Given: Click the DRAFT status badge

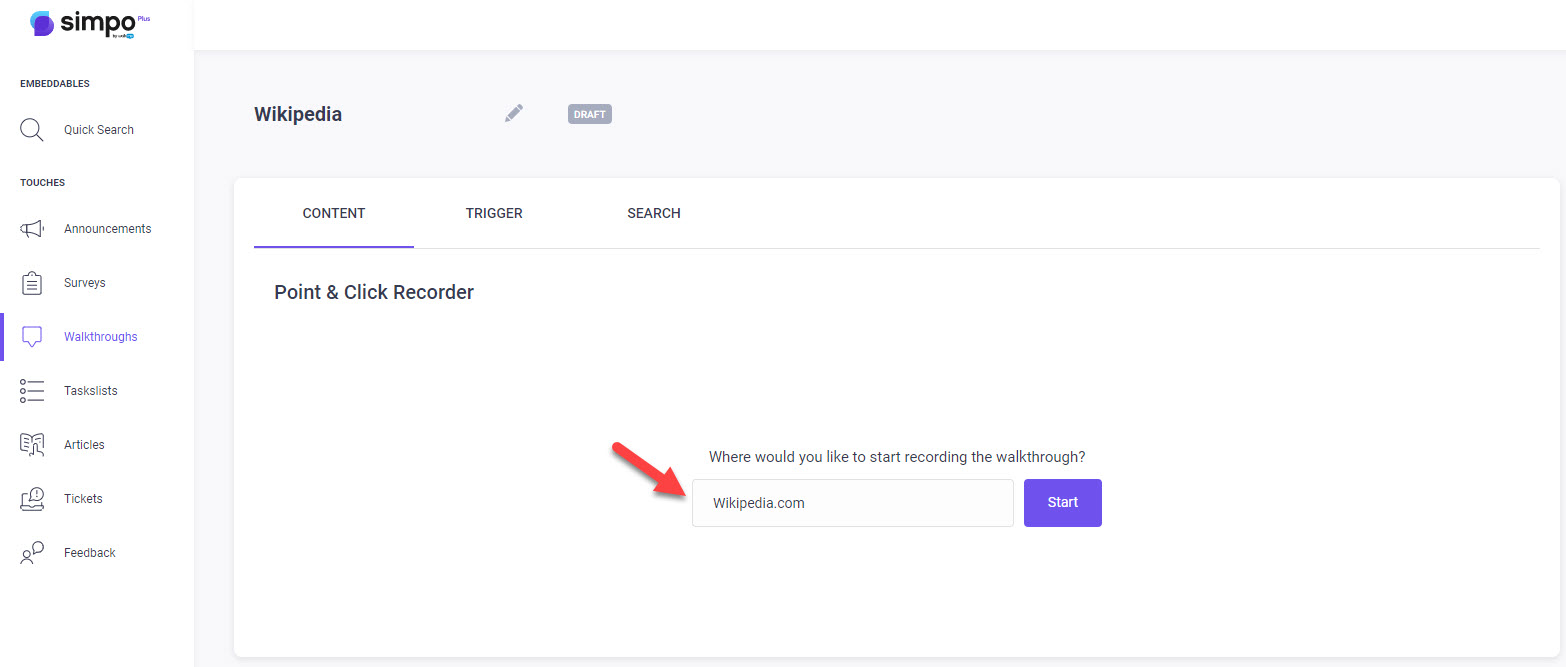Looking at the screenshot, I should coord(590,114).
